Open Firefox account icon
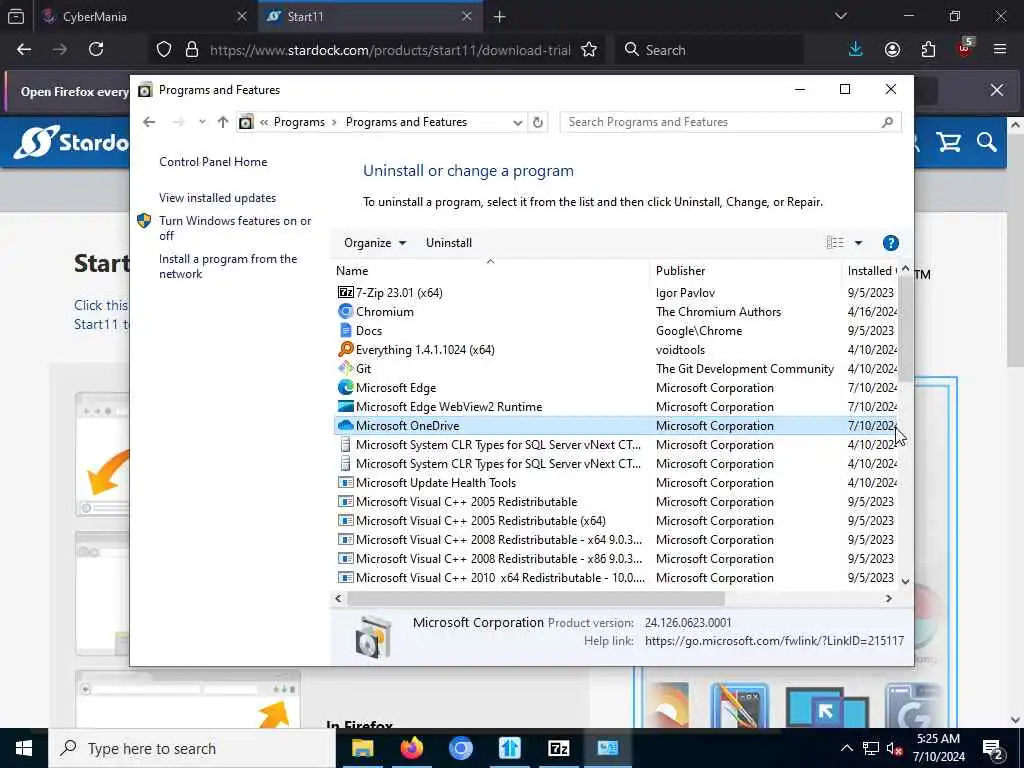1024x768 pixels. pos(892,50)
